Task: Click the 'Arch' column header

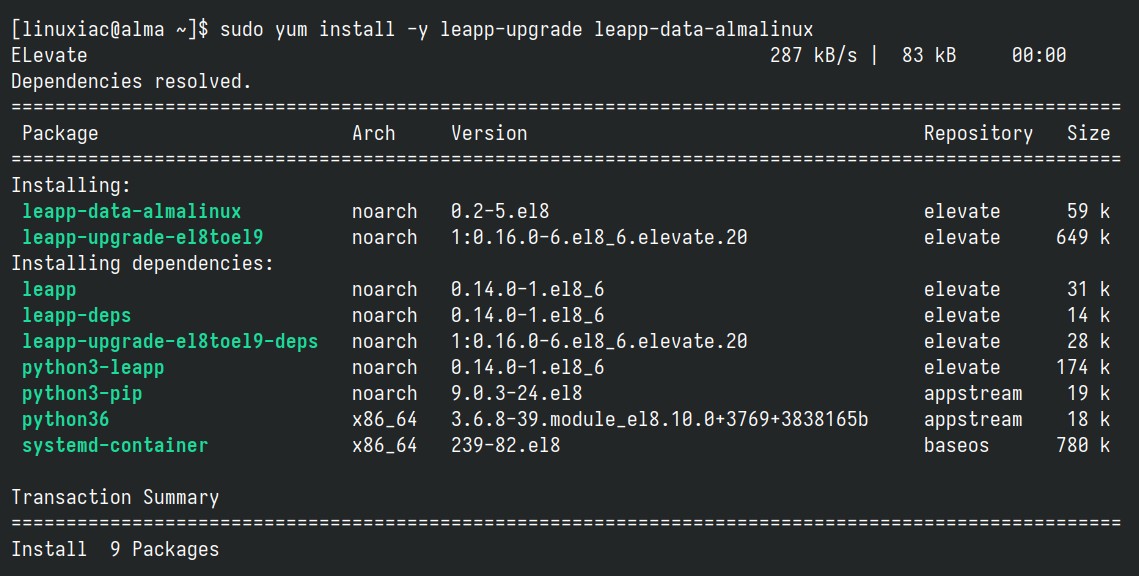Action: (x=373, y=134)
